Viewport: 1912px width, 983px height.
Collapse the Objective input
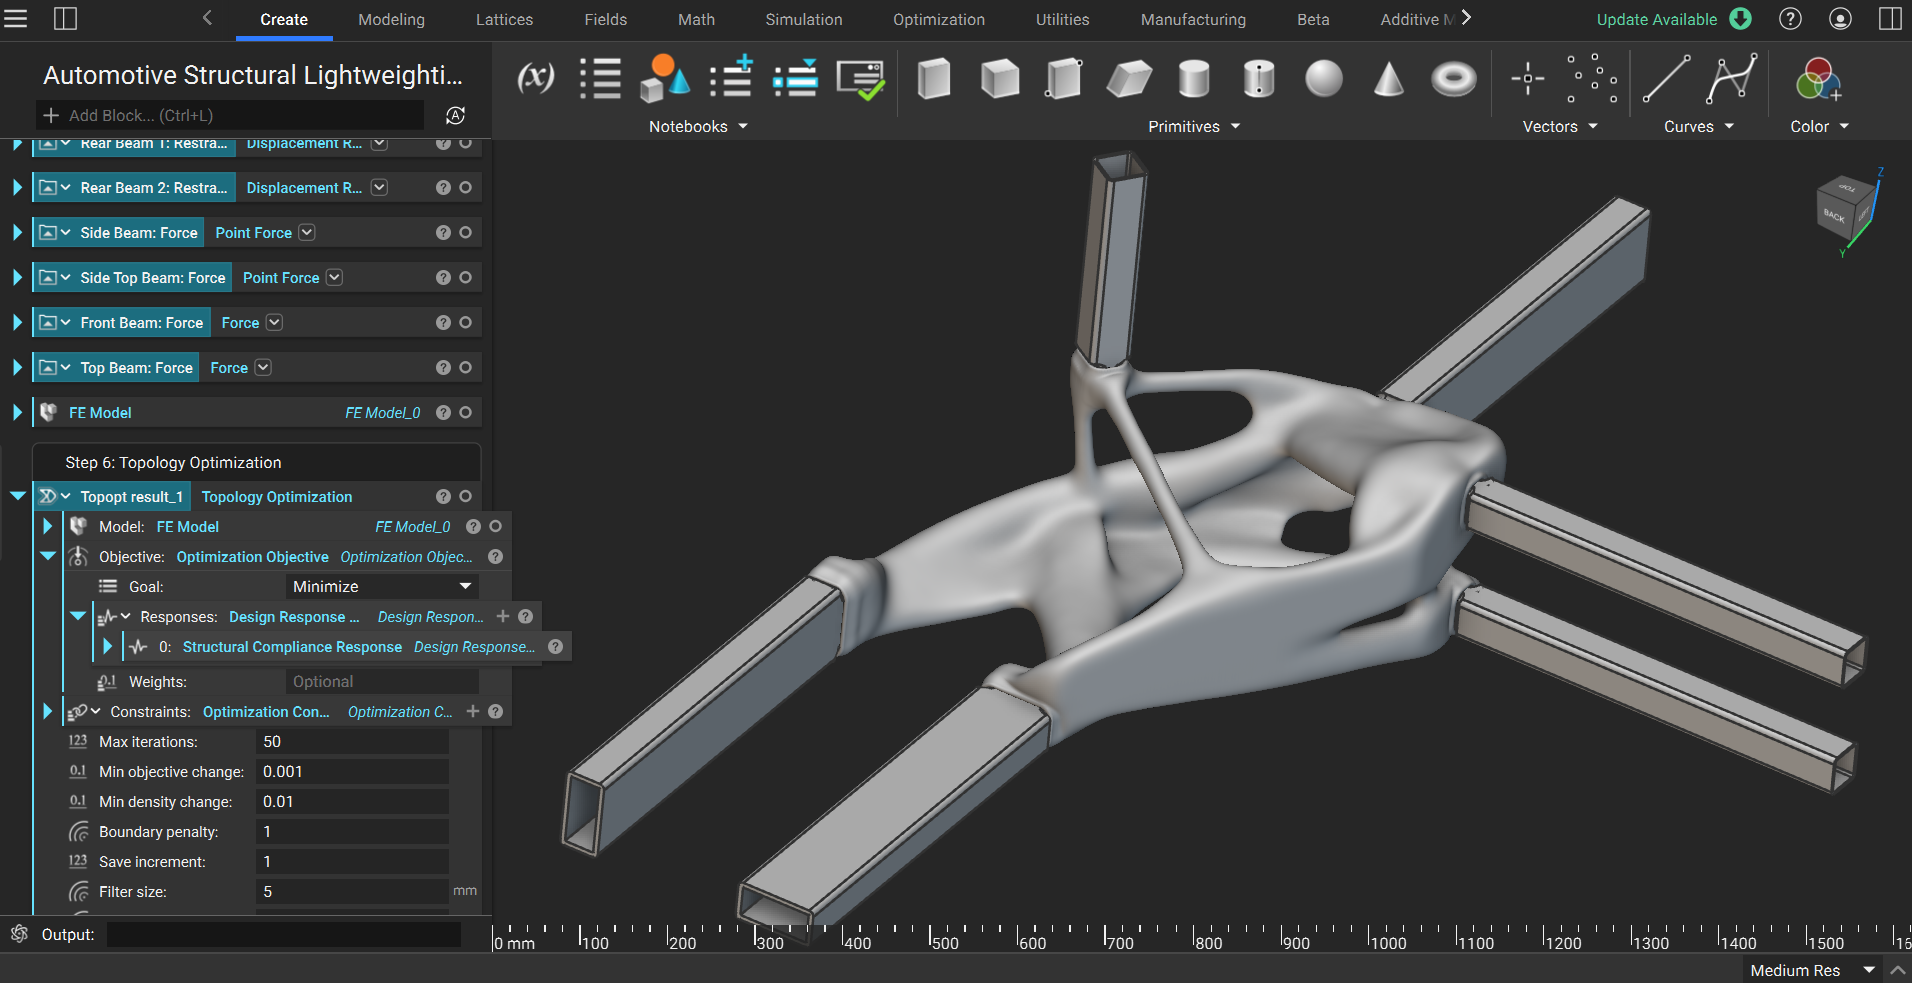tap(47, 556)
